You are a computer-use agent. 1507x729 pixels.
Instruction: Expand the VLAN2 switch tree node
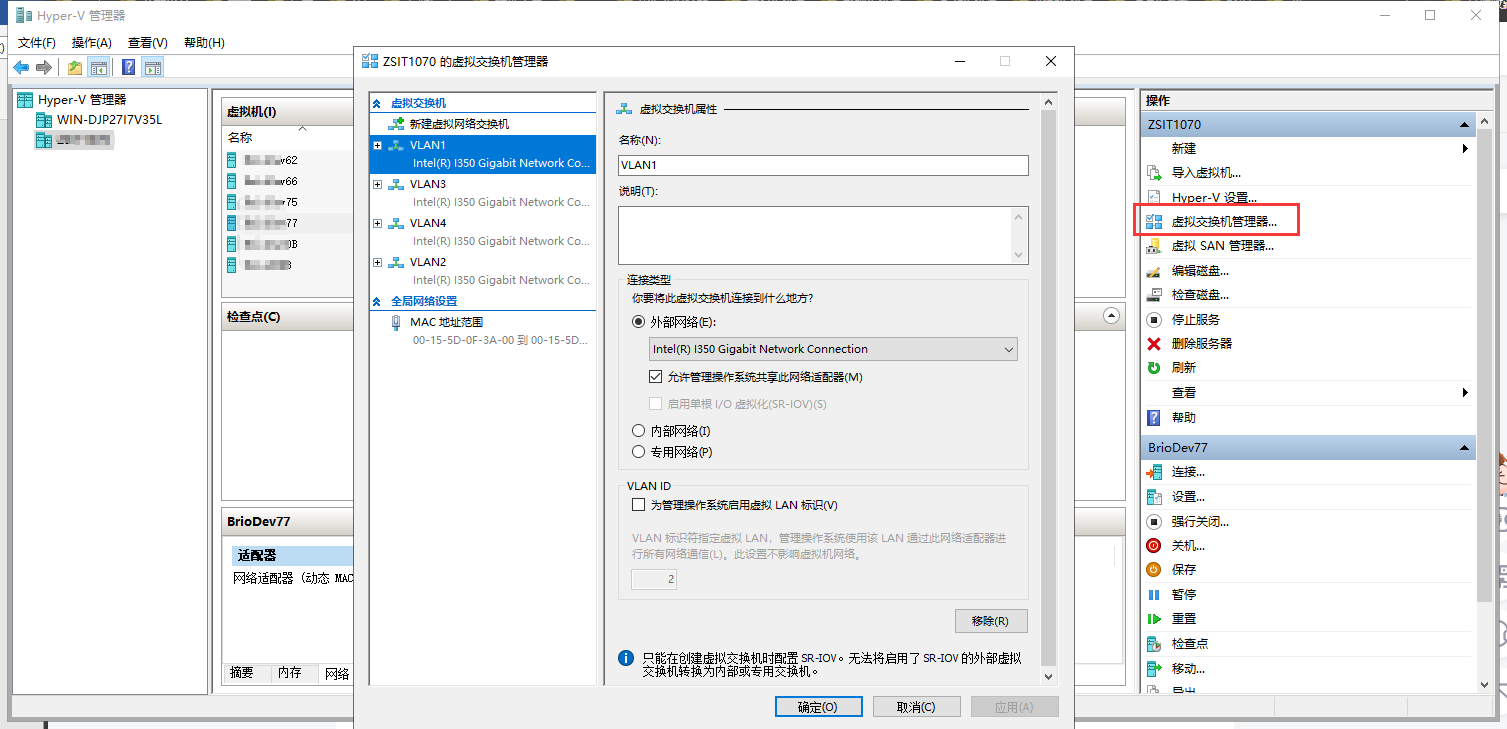pos(377,262)
